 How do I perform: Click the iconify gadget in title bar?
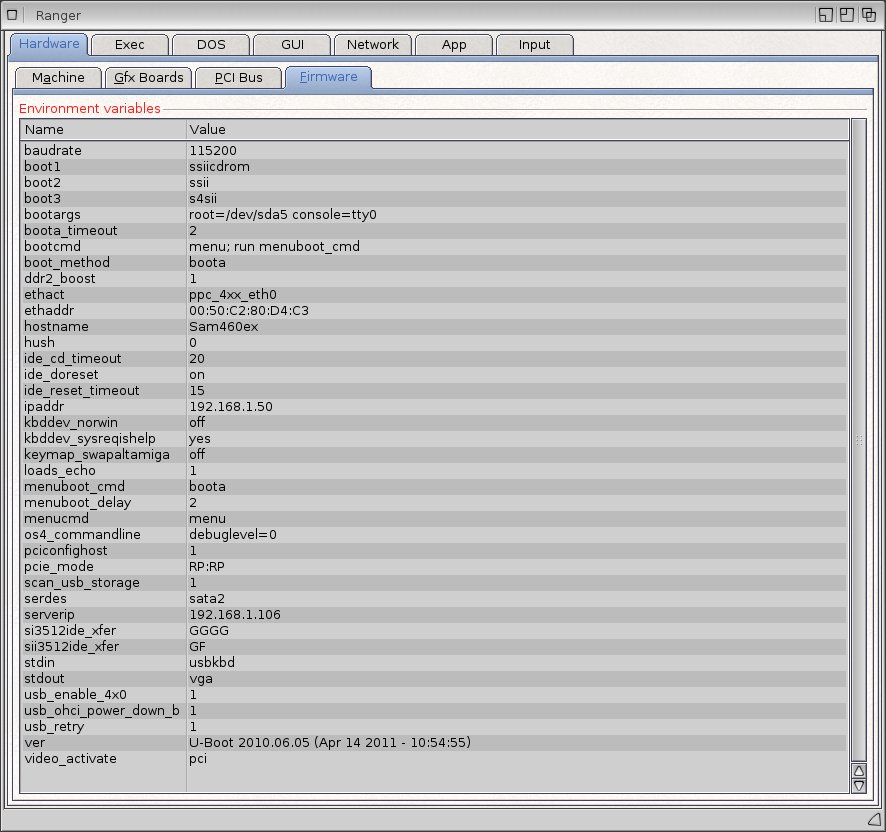coord(826,15)
